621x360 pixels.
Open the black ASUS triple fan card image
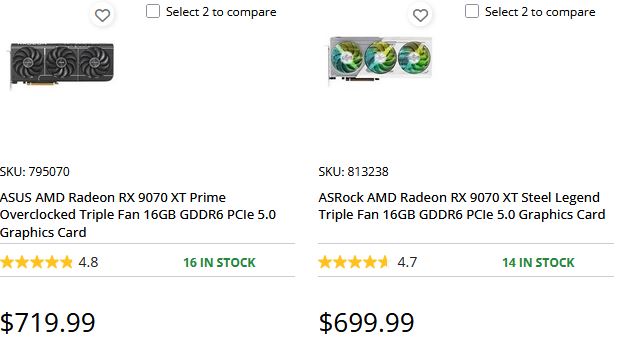[x=62, y=63]
